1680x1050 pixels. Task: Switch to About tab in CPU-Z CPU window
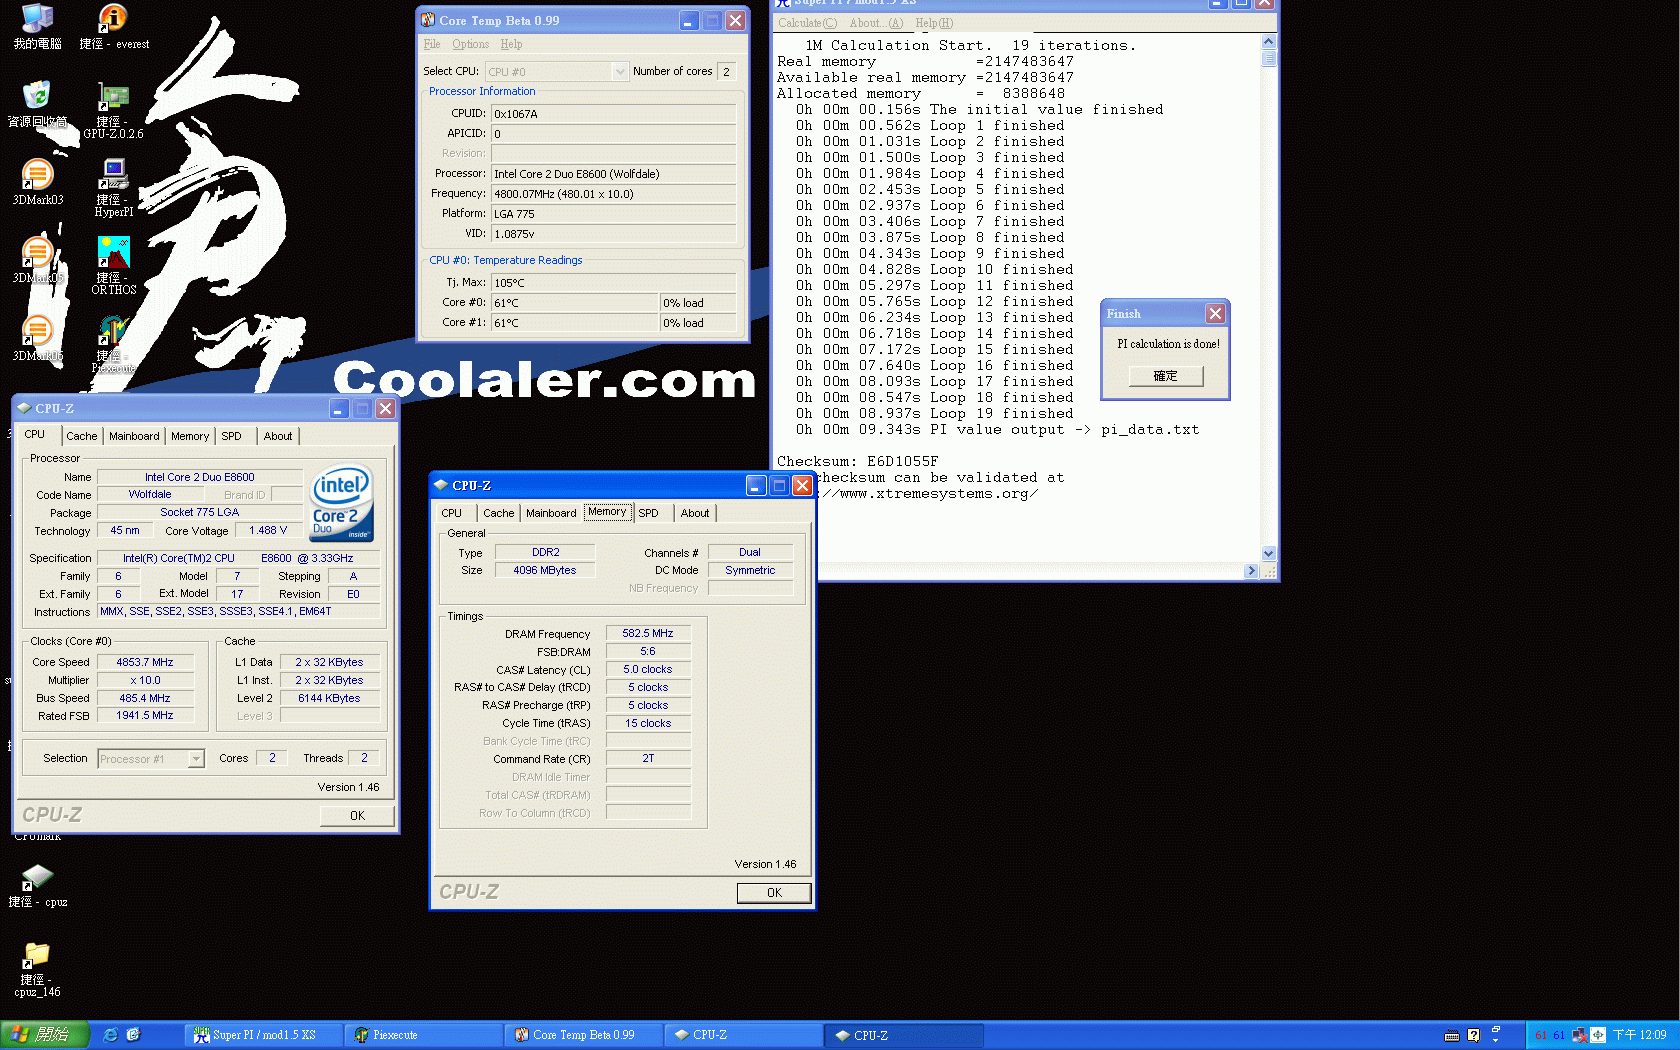coord(278,436)
